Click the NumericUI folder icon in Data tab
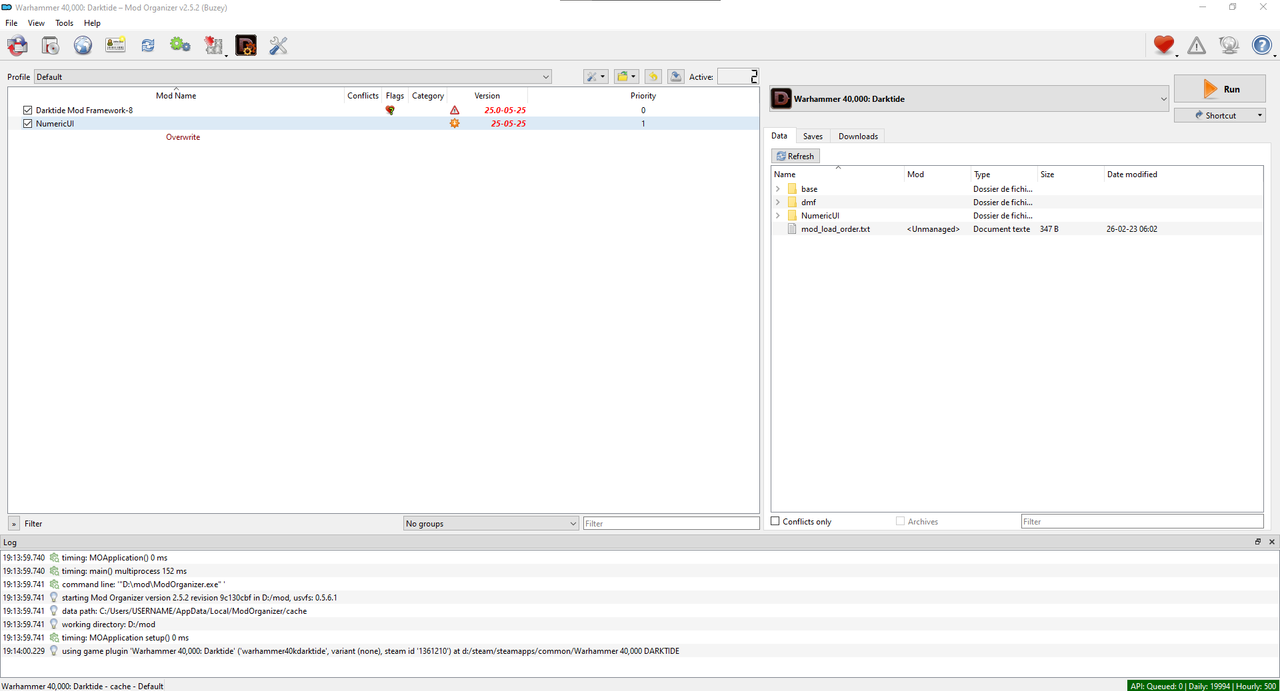The height and width of the screenshot is (691, 1280). point(792,215)
